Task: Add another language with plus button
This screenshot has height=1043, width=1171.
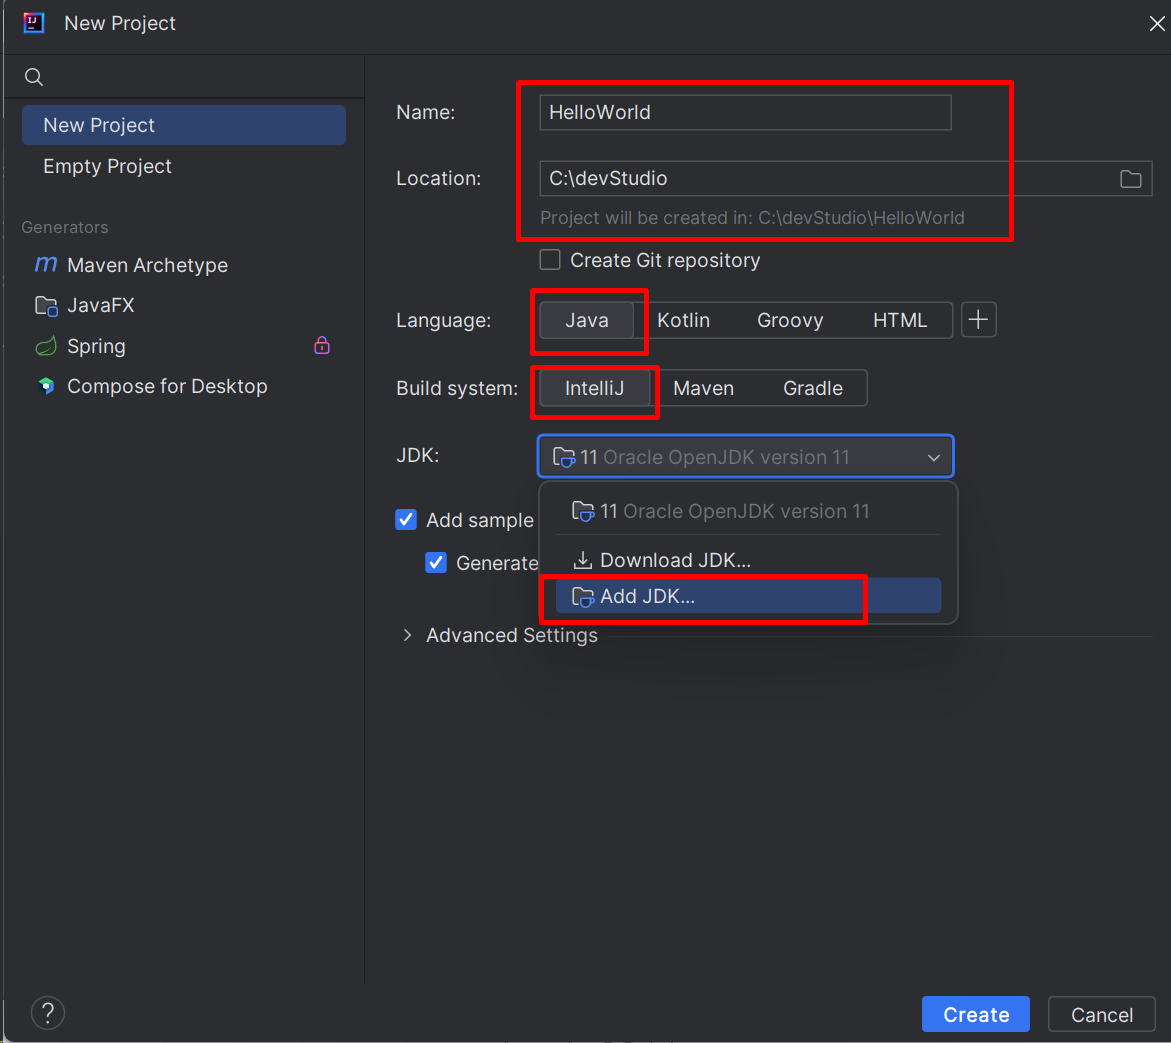Action: pos(978,320)
